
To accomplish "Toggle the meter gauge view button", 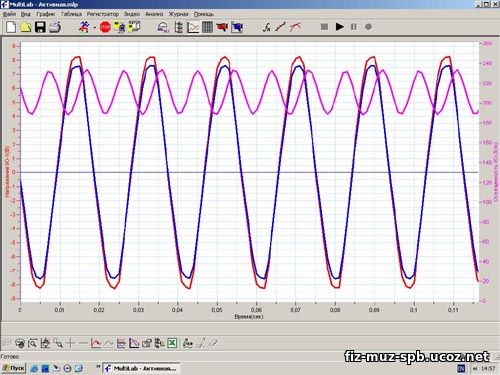I will (x=163, y=27).
